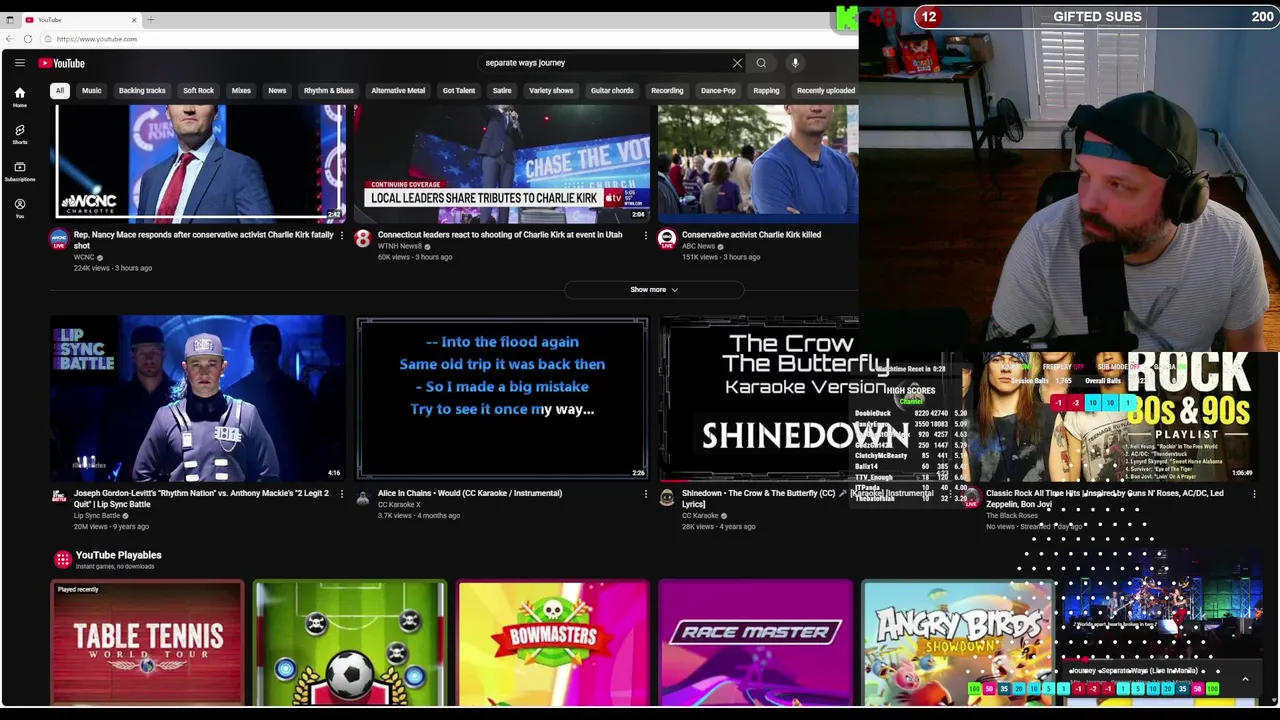Open more options for the Alice In Chains video

point(645,494)
